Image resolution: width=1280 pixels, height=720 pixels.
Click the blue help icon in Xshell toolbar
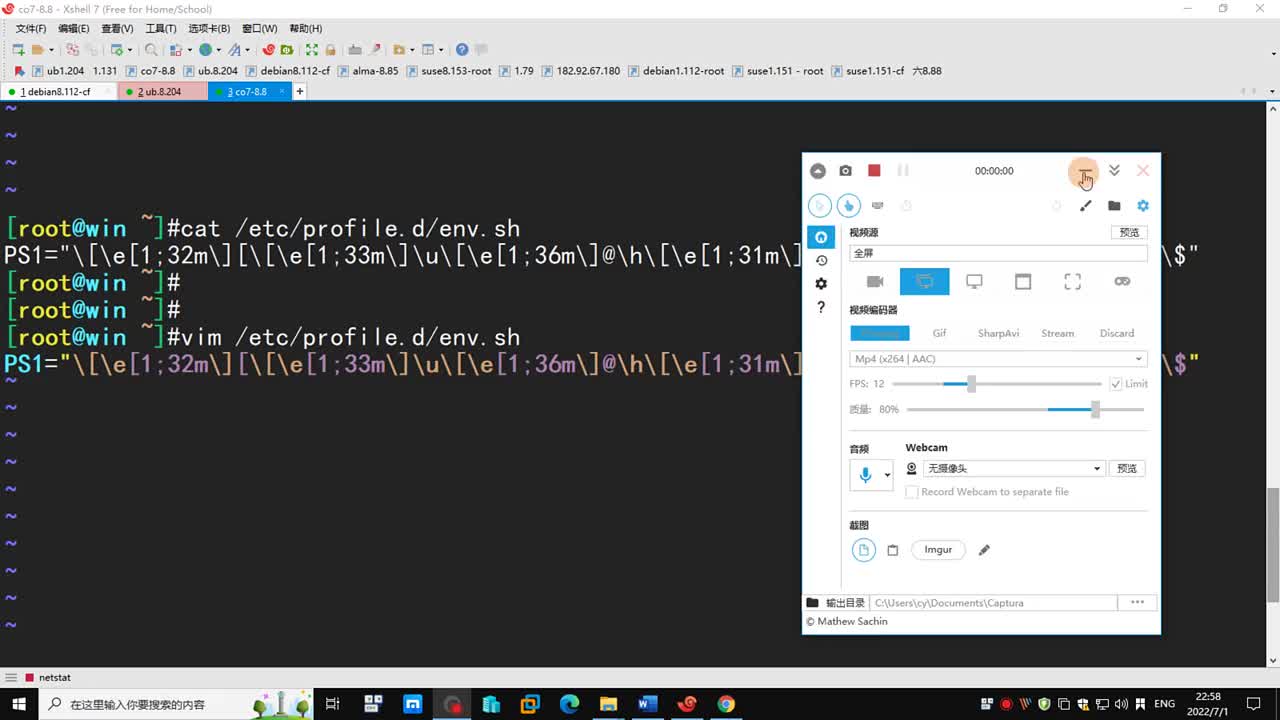pyautogui.click(x=462, y=49)
